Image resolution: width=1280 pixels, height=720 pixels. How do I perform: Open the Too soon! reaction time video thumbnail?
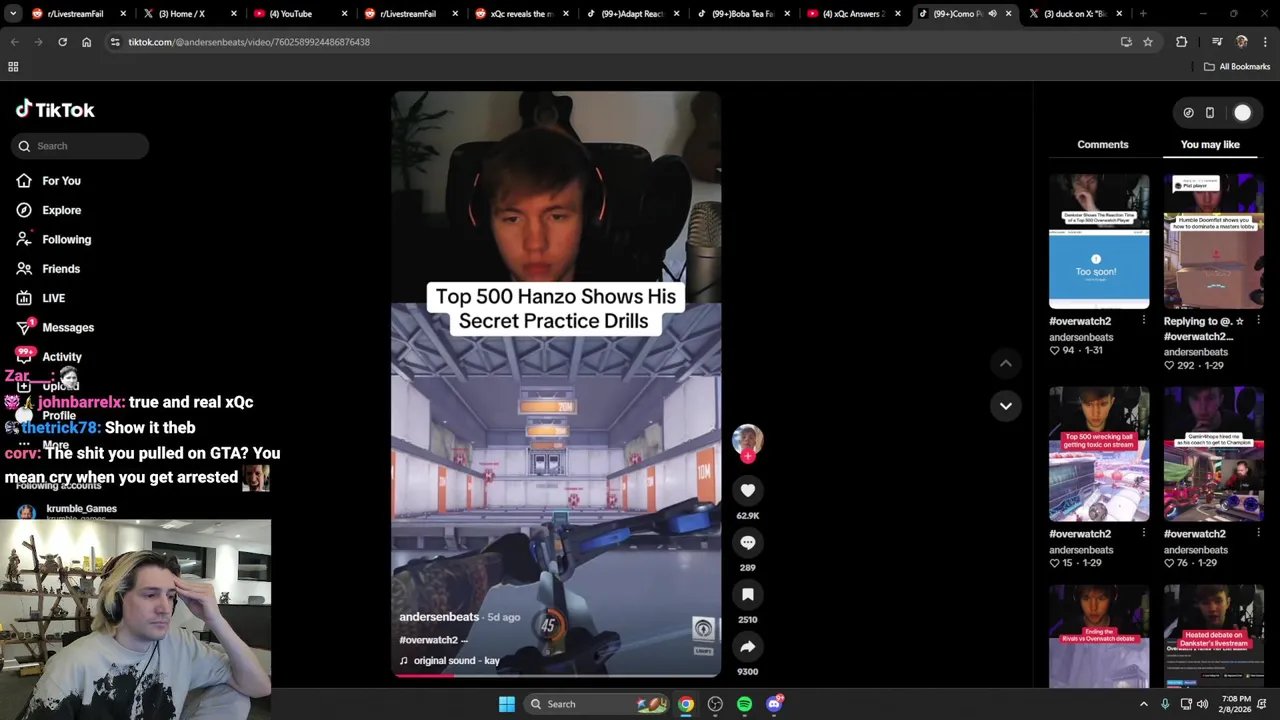[1099, 241]
